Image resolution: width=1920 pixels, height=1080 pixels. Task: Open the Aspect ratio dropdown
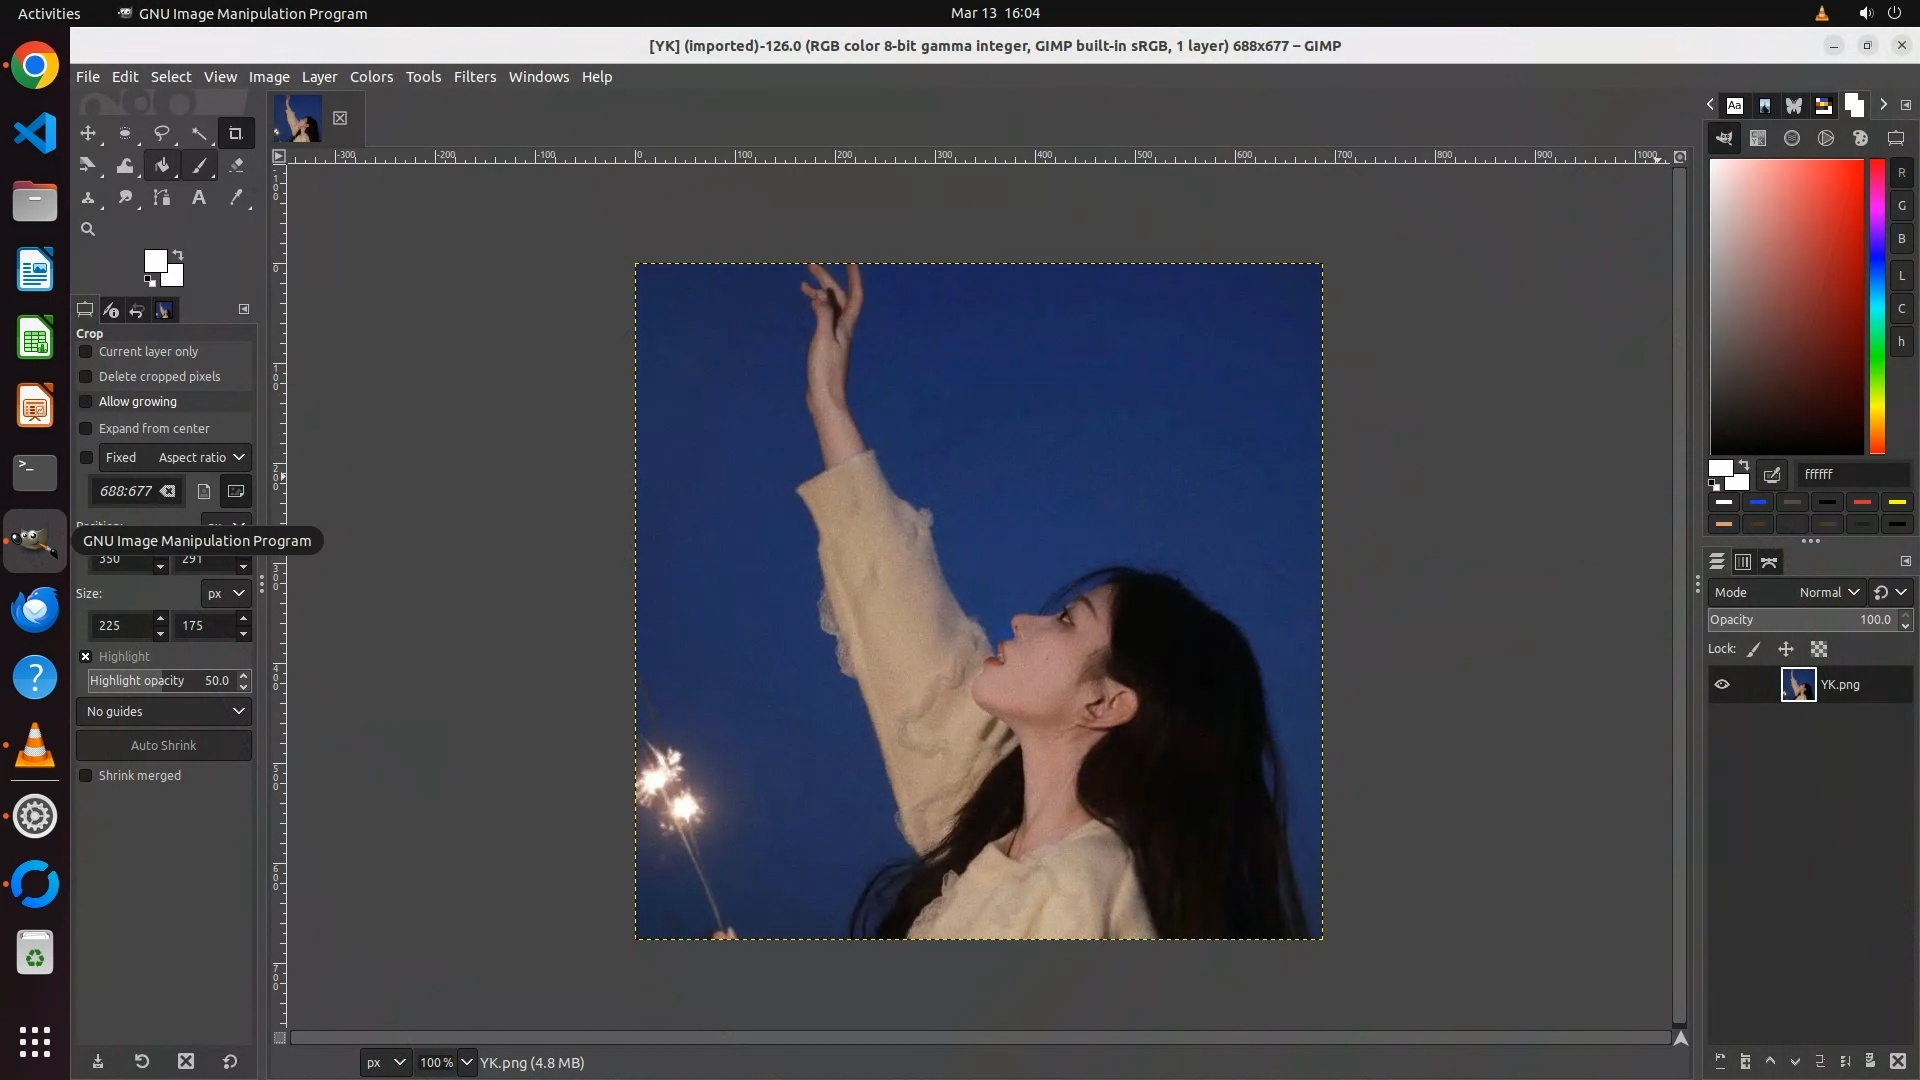pos(200,458)
